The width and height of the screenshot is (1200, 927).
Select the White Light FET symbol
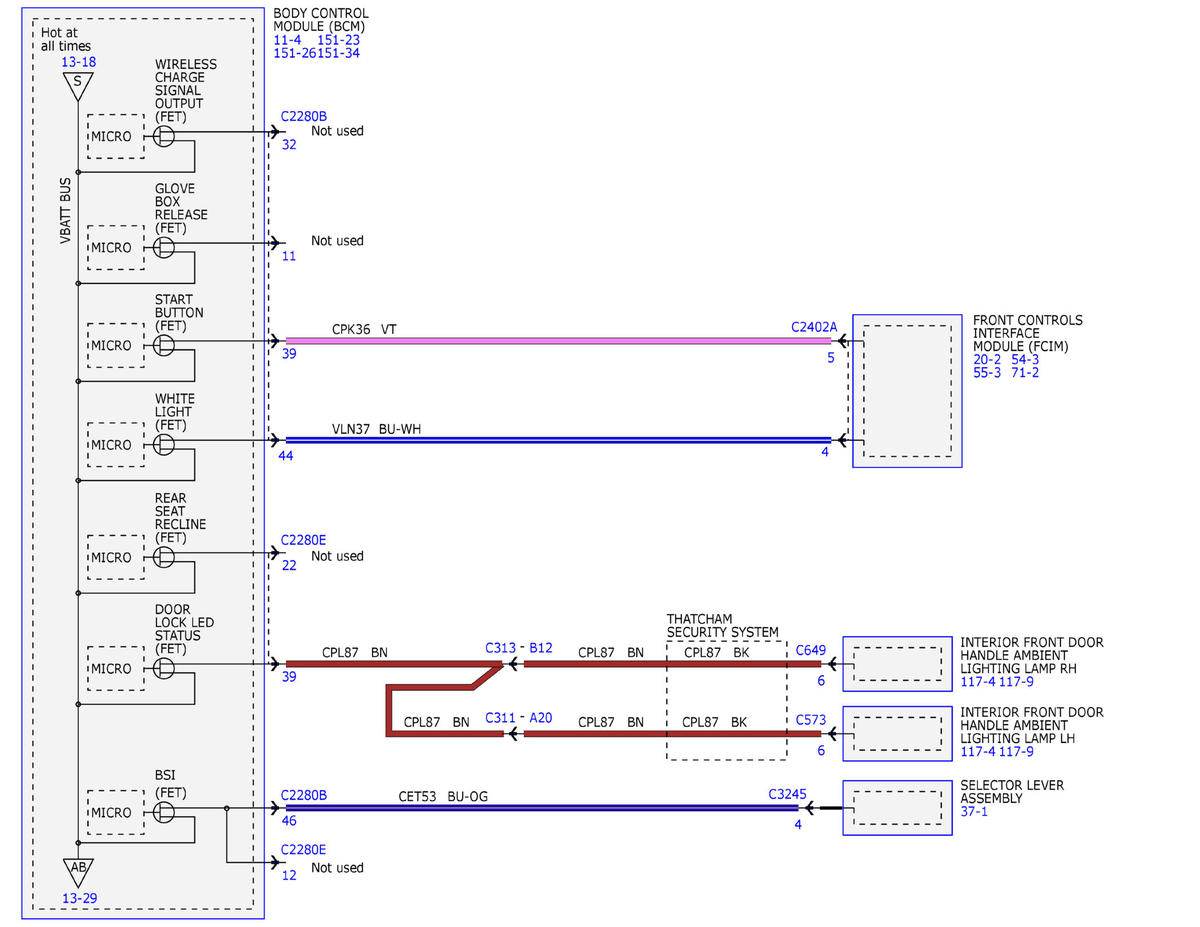[165, 444]
